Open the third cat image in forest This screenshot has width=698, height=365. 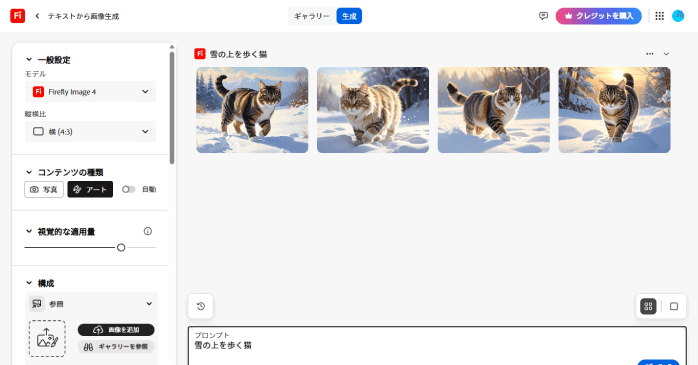(x=494, y=110)
